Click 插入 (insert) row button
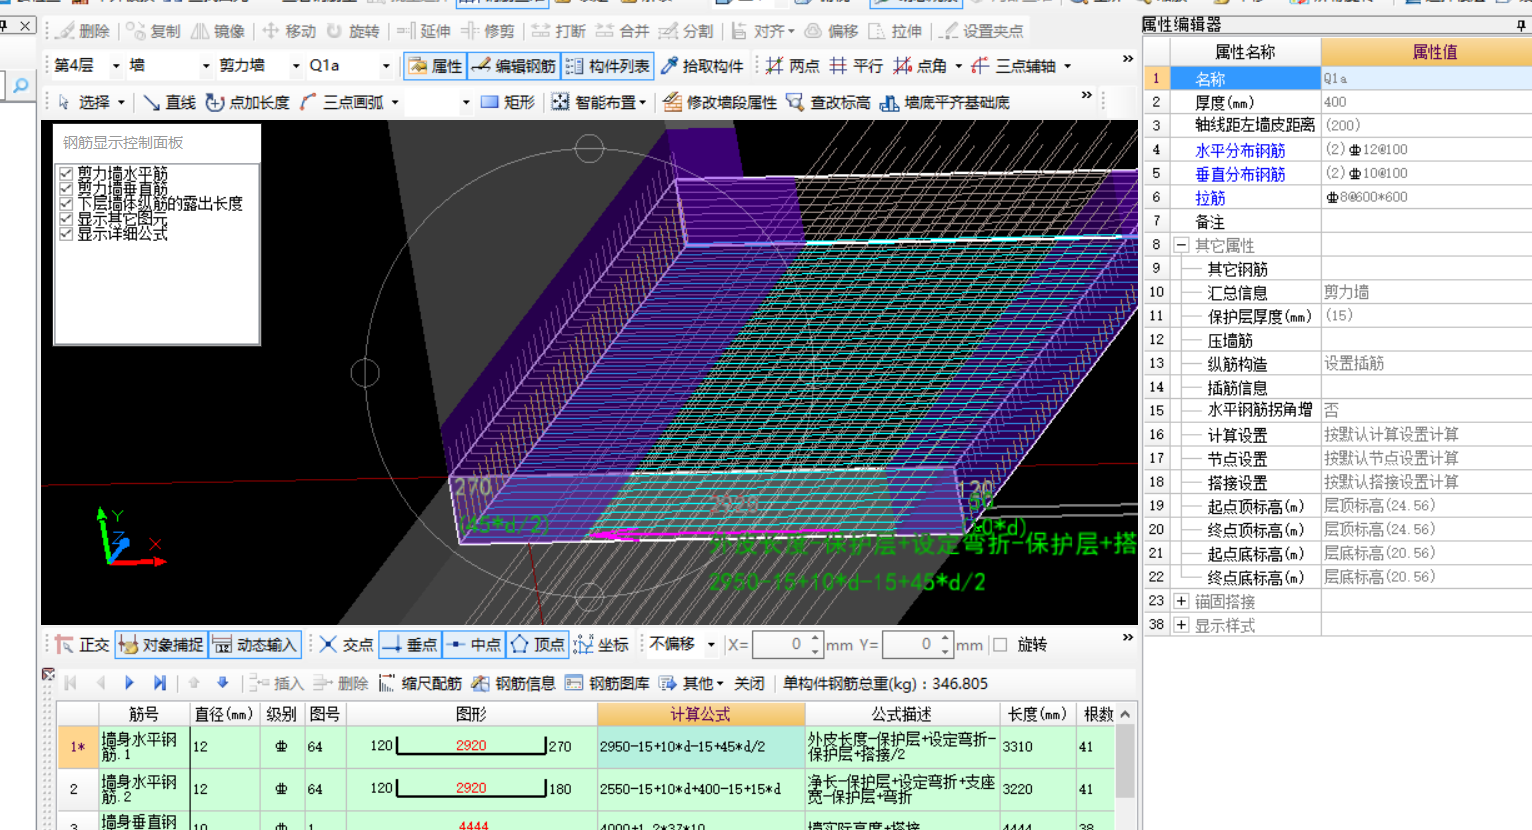Screen dimensions: 1532x830 [276, 683]
